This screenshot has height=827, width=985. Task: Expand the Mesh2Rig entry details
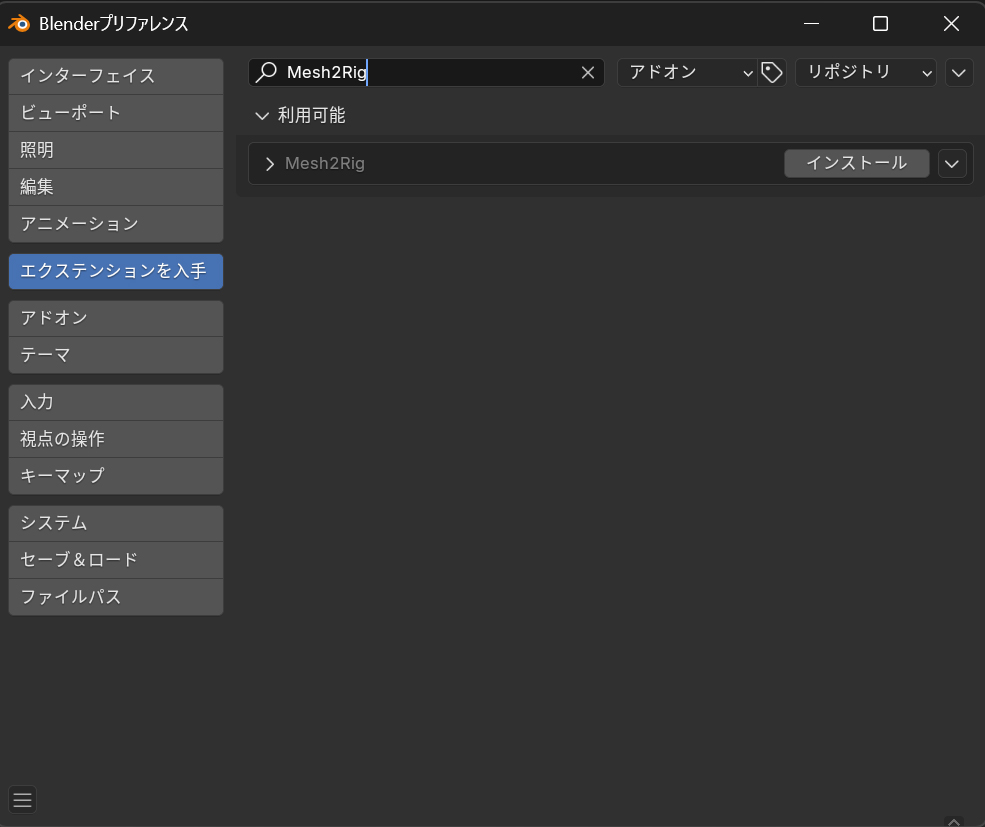click(x=269, y=164)
